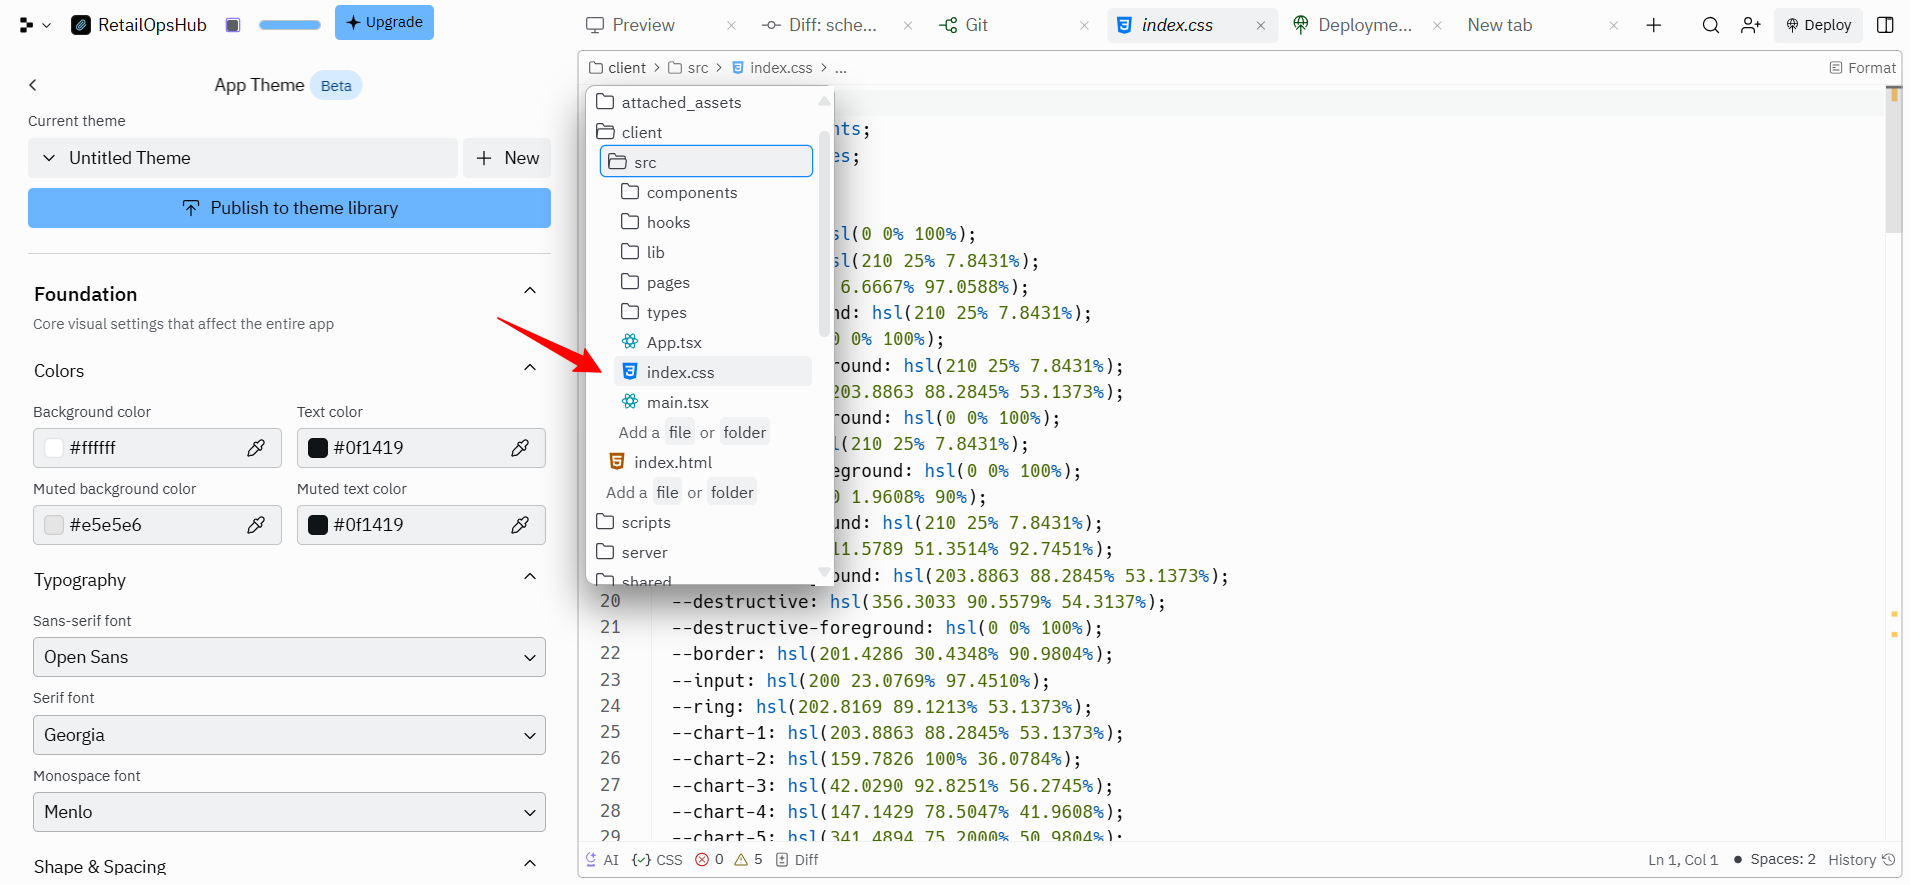Click the Upgrade button
Viewport: 1910px width, 885px height.
point(384,22)
